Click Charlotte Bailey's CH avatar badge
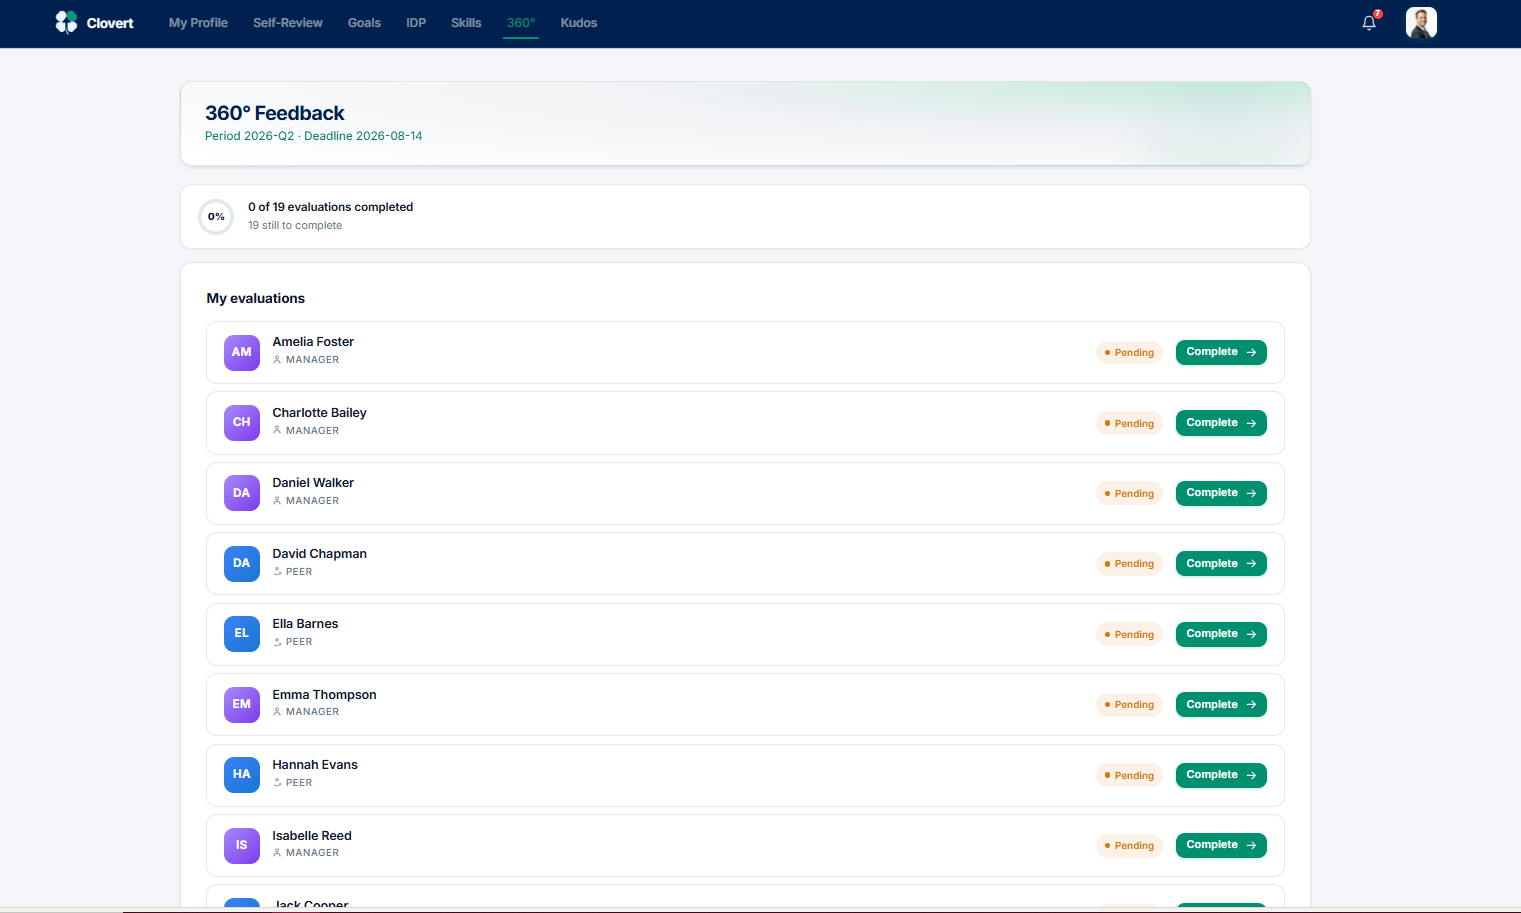The width and height of the screenshot is (1521, 913). point(242,423)
